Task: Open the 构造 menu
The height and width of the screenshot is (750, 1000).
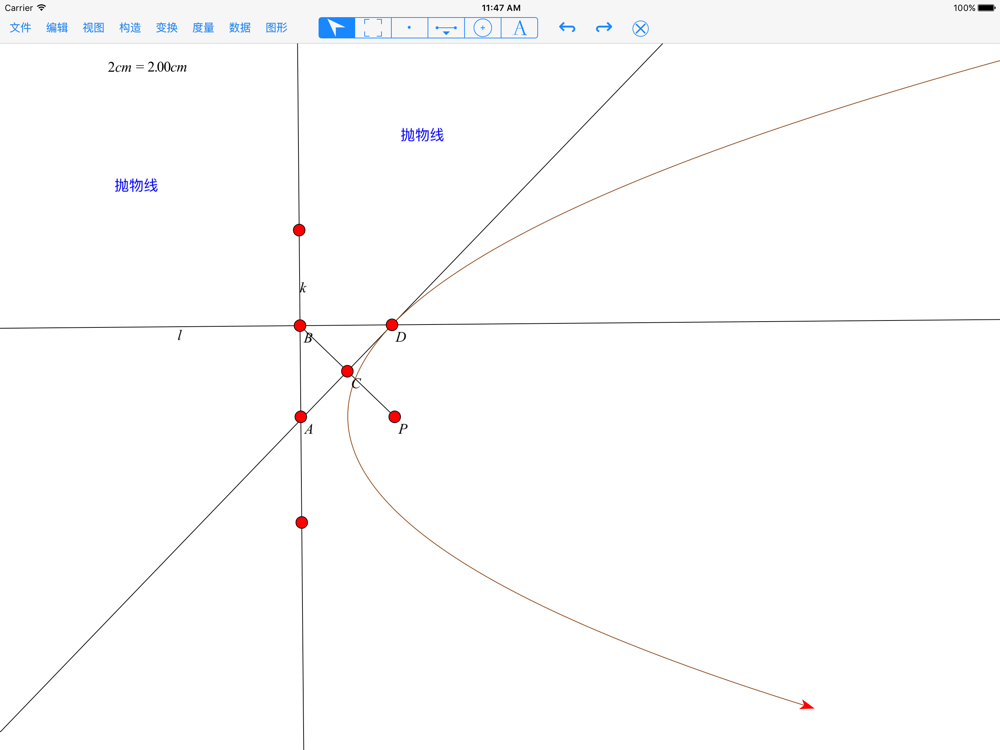Action: [130, 28]
